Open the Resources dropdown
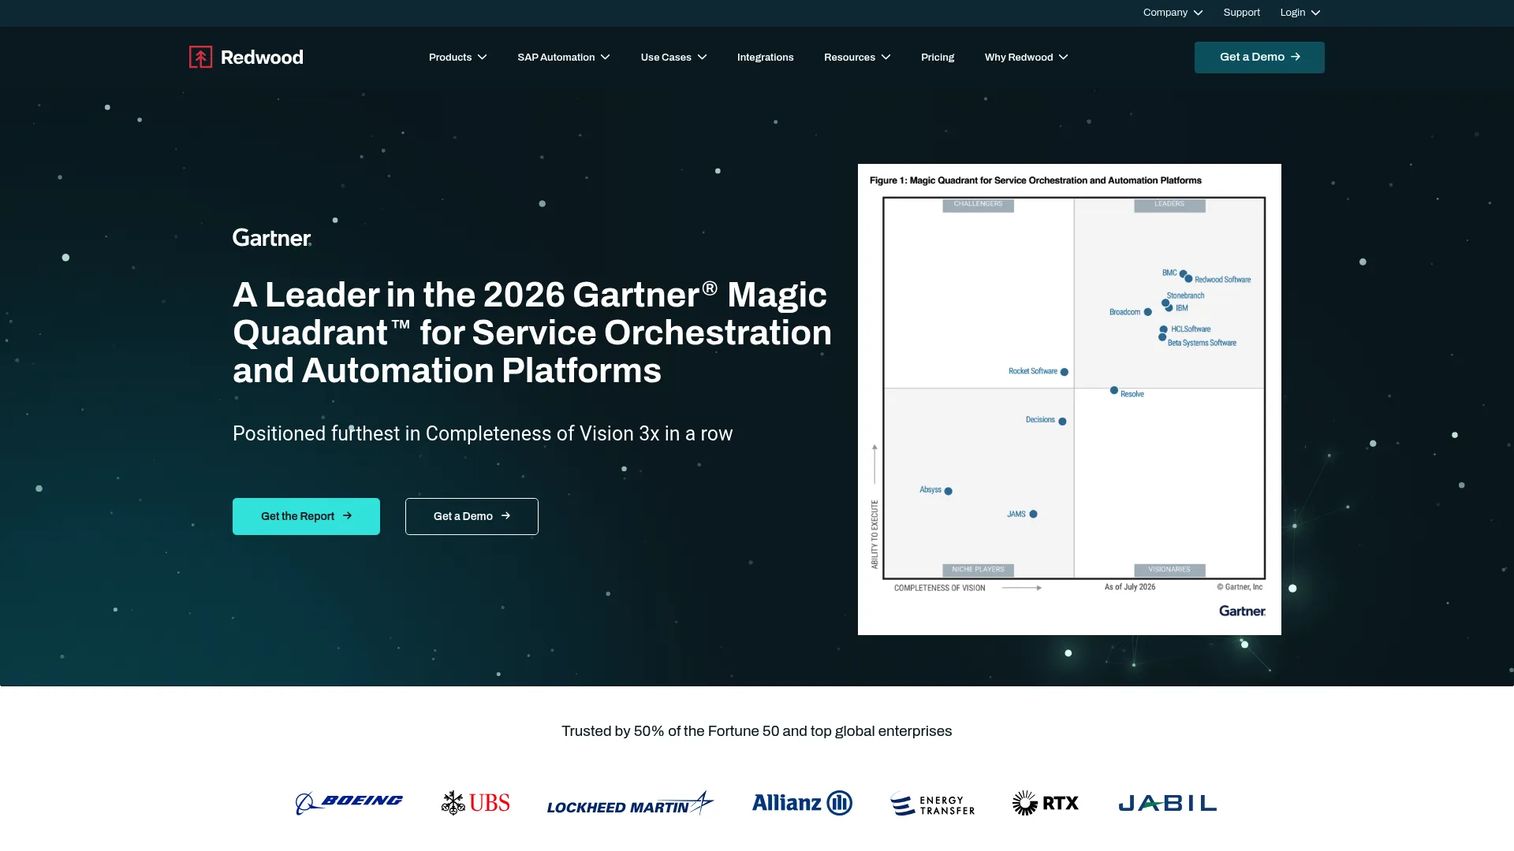The image size is (1514, 851). click(x=857, y=57)
